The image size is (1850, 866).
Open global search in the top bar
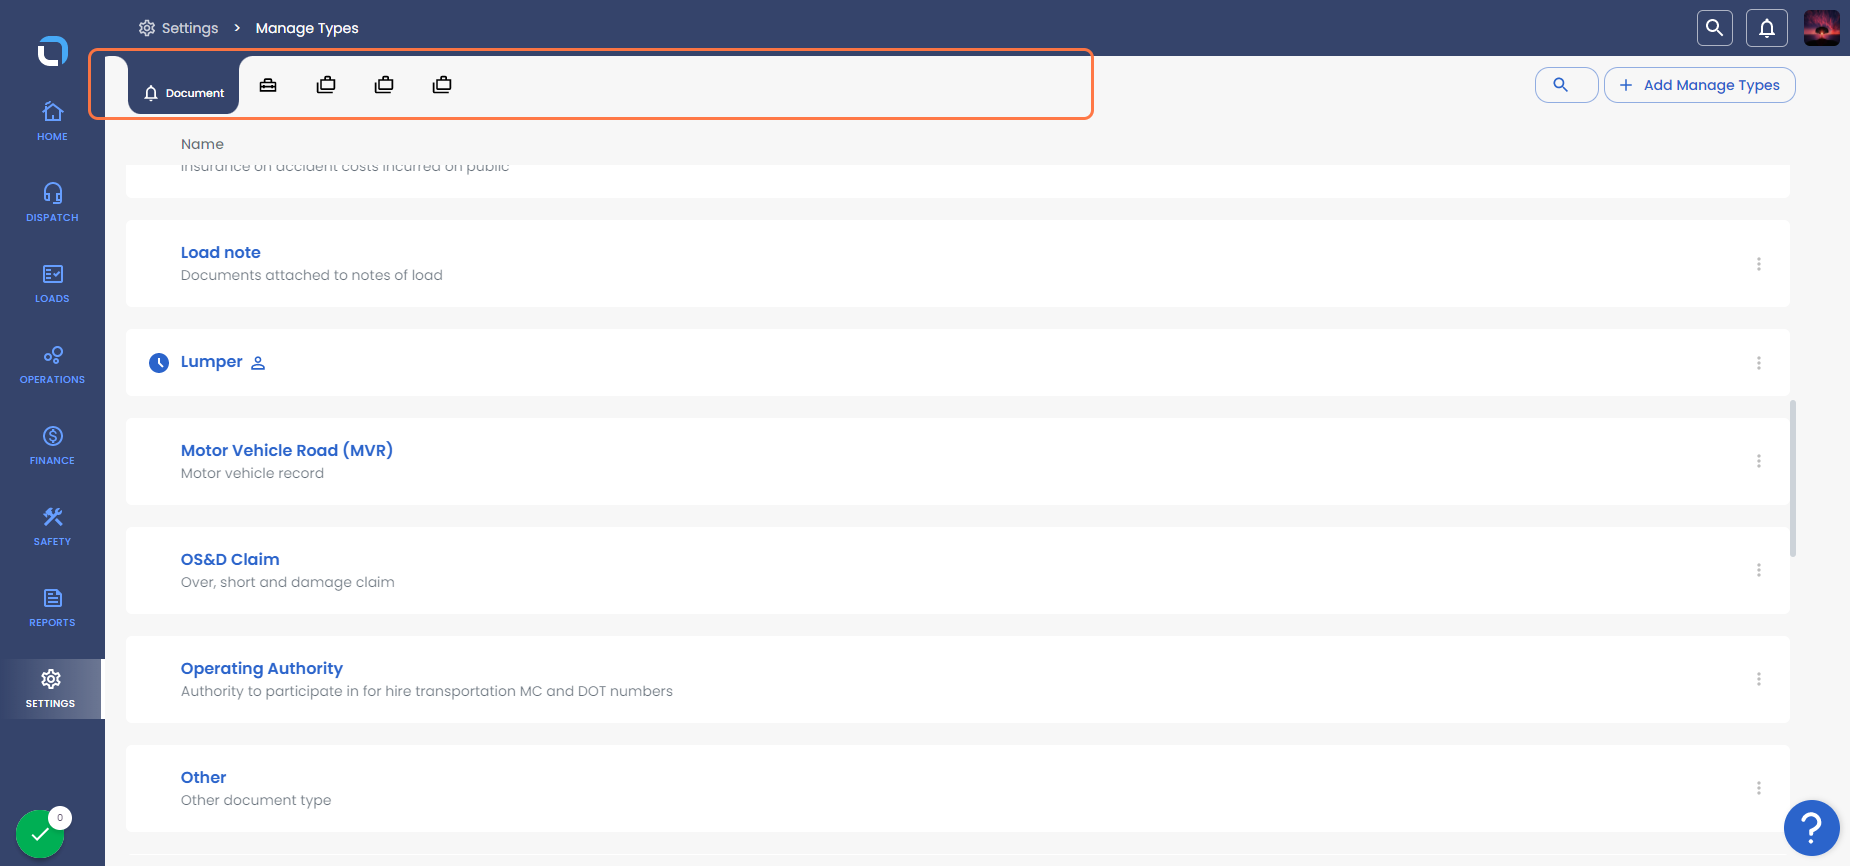coord(1714,28)
